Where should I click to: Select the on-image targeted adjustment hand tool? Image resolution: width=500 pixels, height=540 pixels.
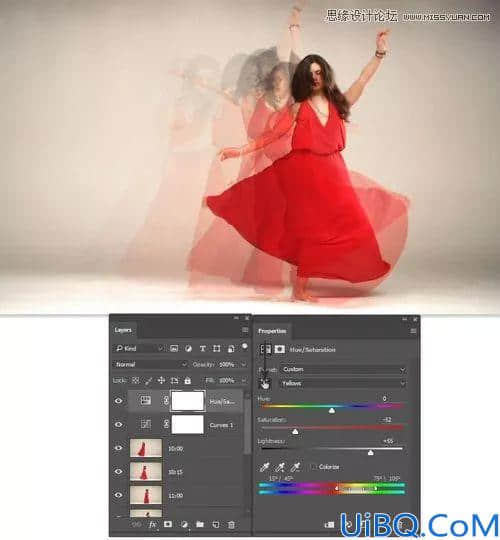pos(265,384)
